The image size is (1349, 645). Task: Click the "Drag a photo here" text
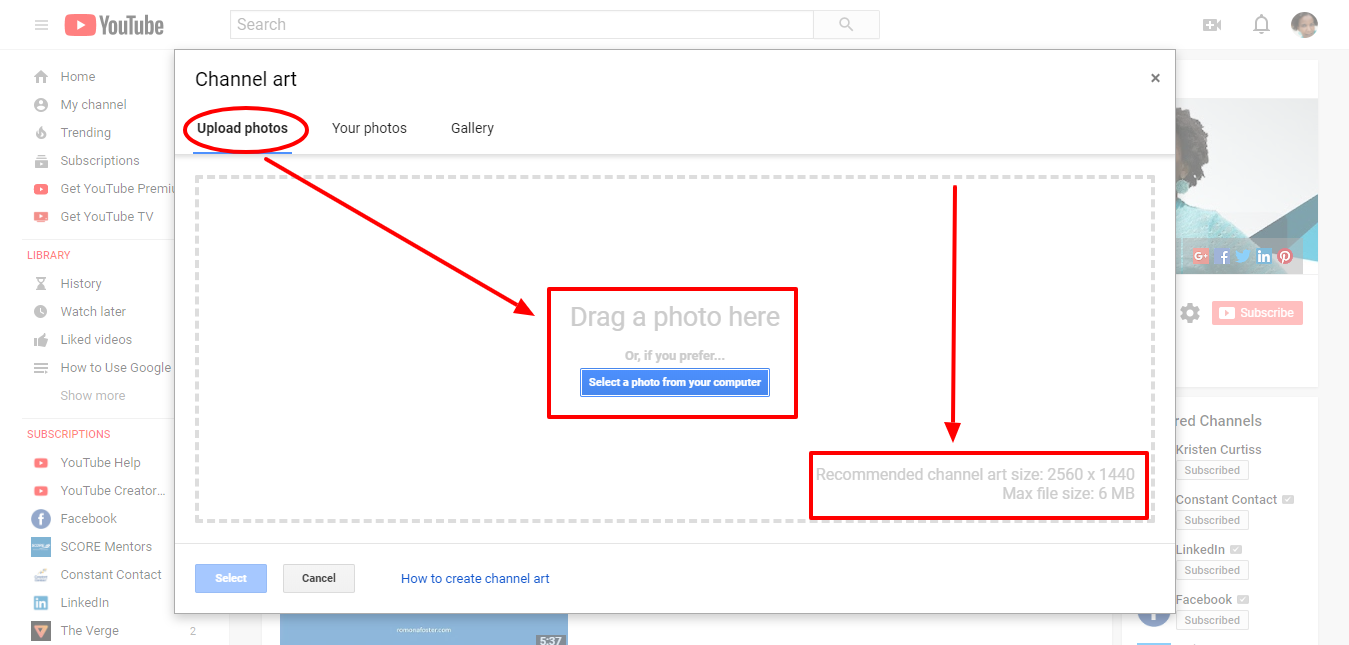[x=675, y=317]
